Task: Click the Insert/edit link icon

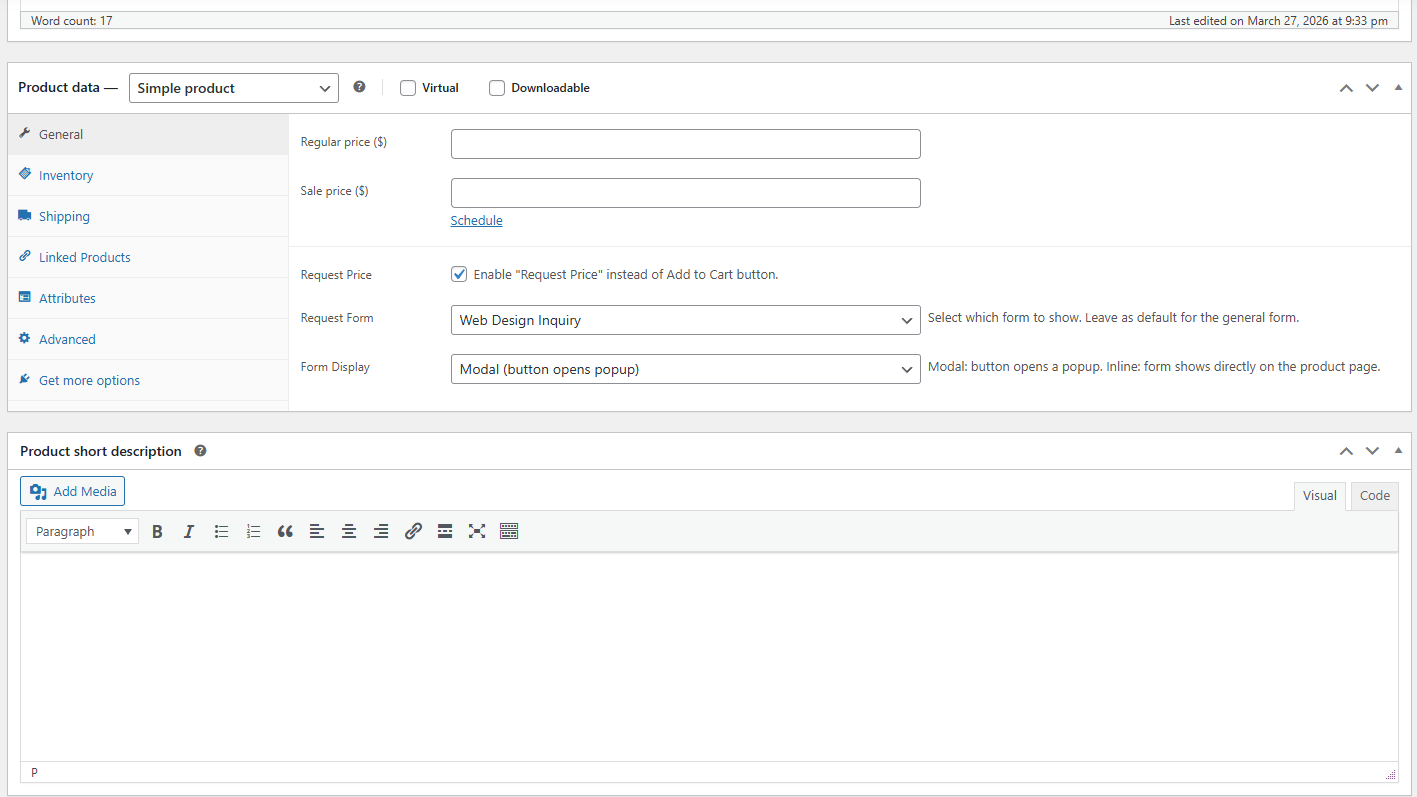Action: (x=413, y=532)
